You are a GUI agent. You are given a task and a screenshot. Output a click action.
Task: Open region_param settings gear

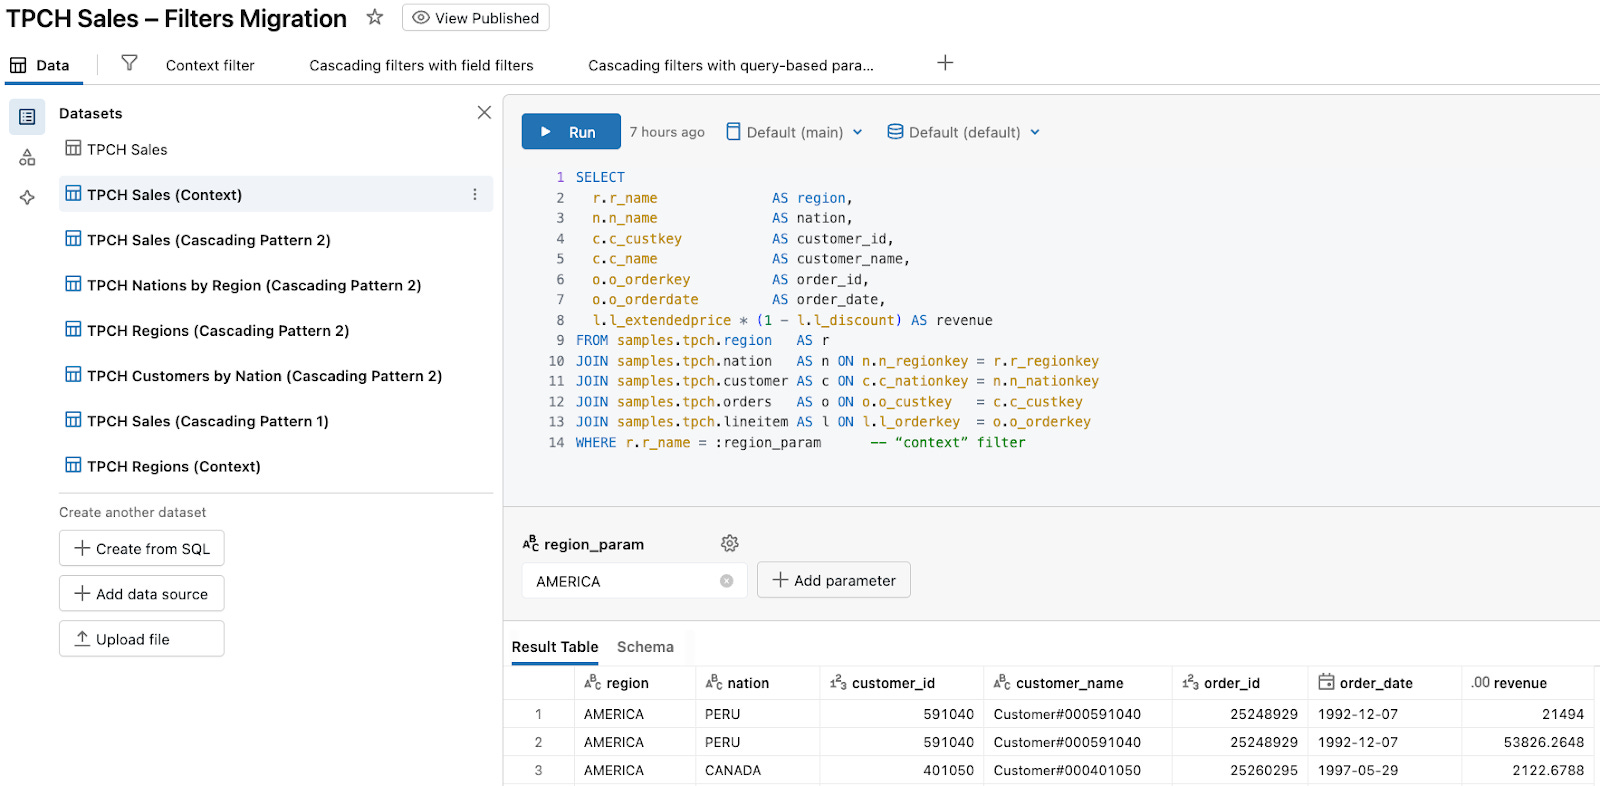pos(730,543)
